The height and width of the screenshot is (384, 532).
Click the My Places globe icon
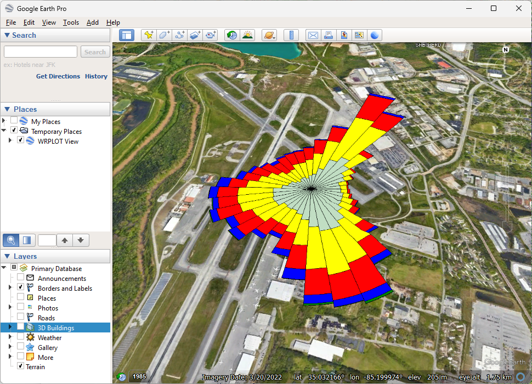tap(24, 121)
